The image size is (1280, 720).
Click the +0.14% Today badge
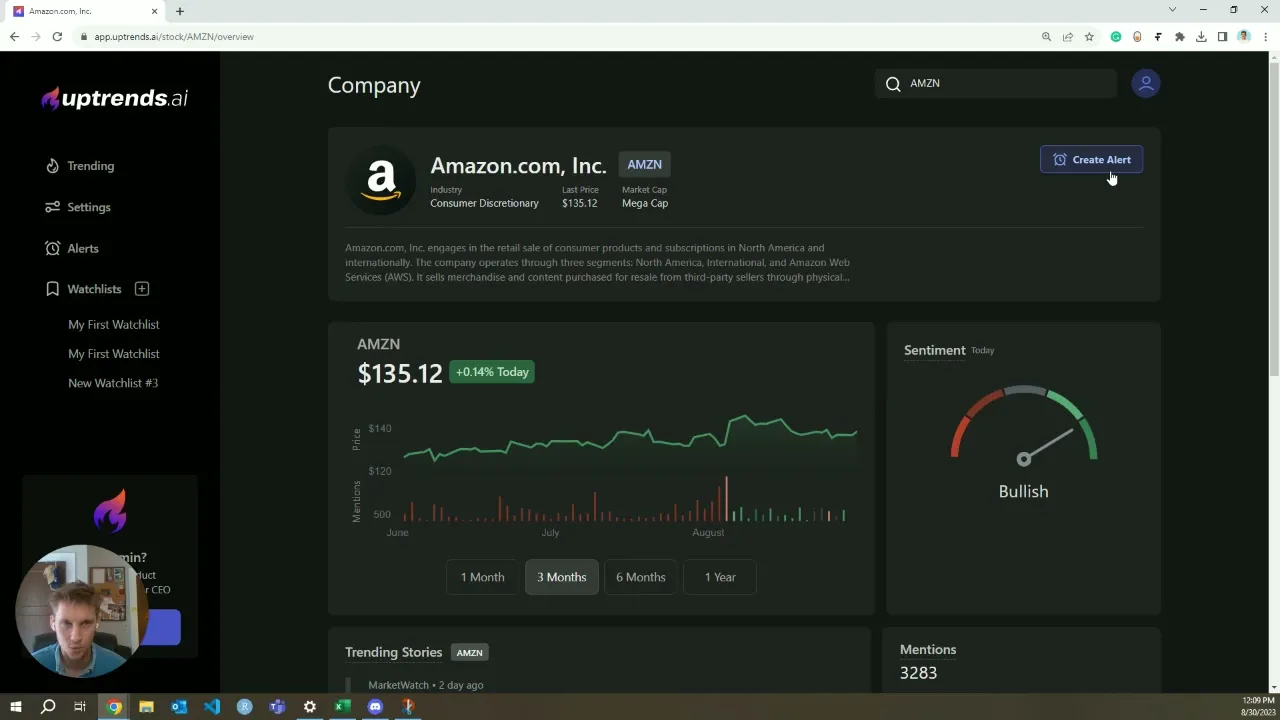(x=492, y=372)
